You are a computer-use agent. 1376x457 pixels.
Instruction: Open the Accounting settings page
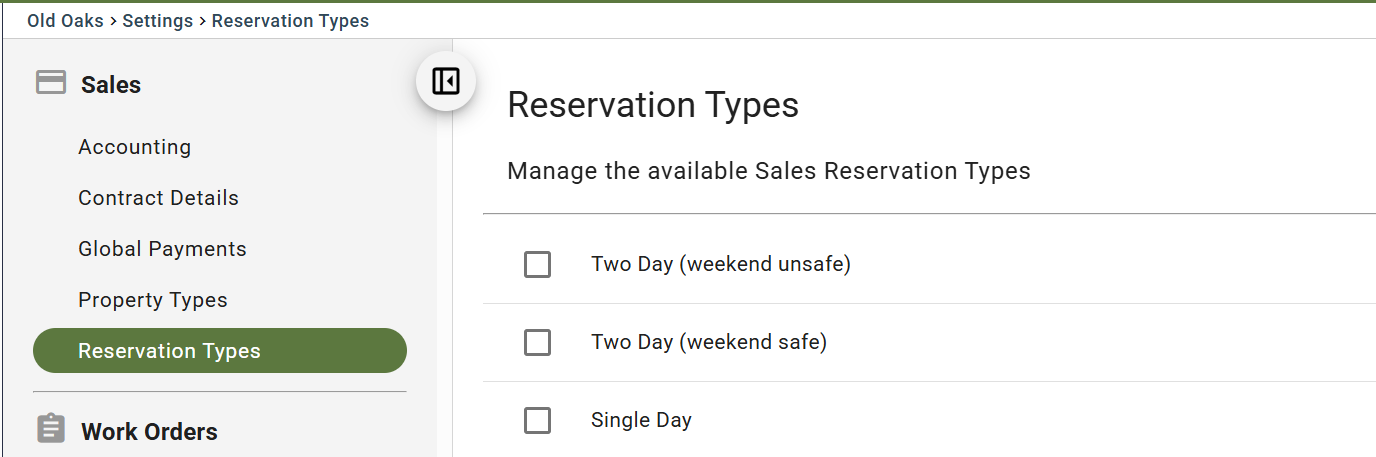click(x=135, y=147)
